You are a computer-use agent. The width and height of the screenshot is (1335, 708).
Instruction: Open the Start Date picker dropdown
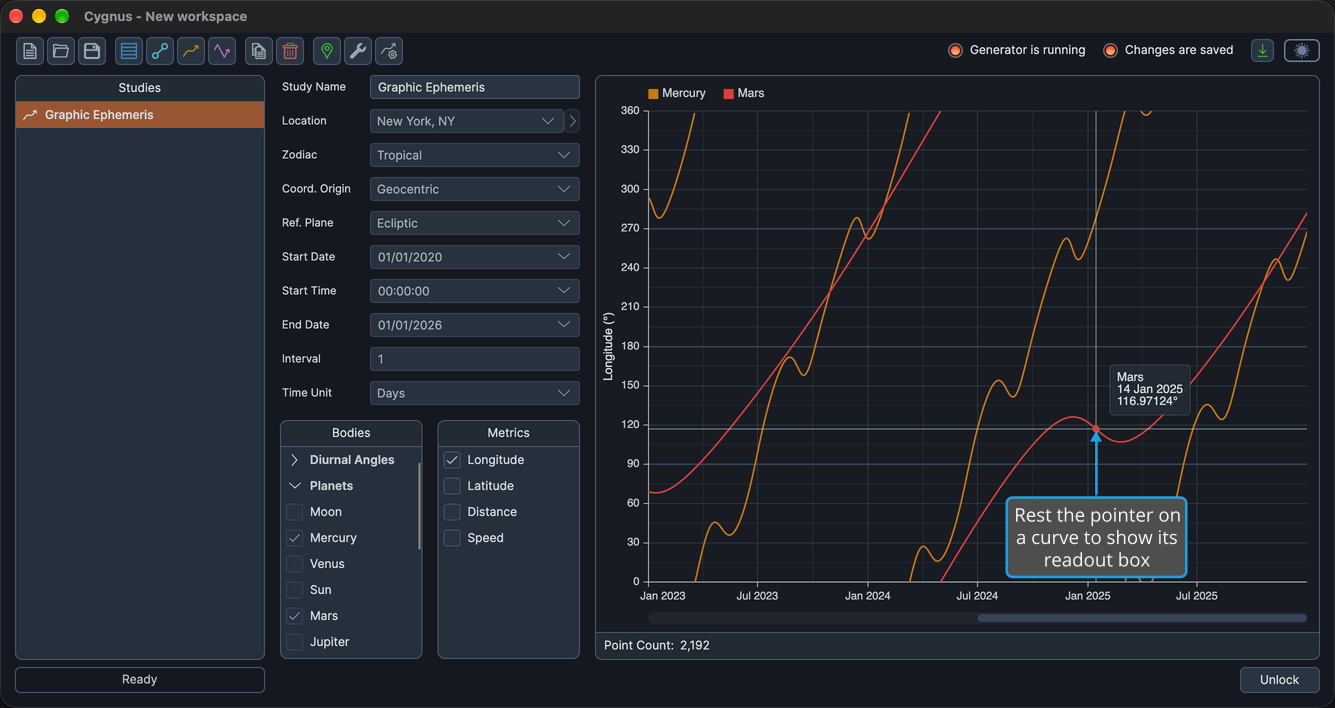475,257
